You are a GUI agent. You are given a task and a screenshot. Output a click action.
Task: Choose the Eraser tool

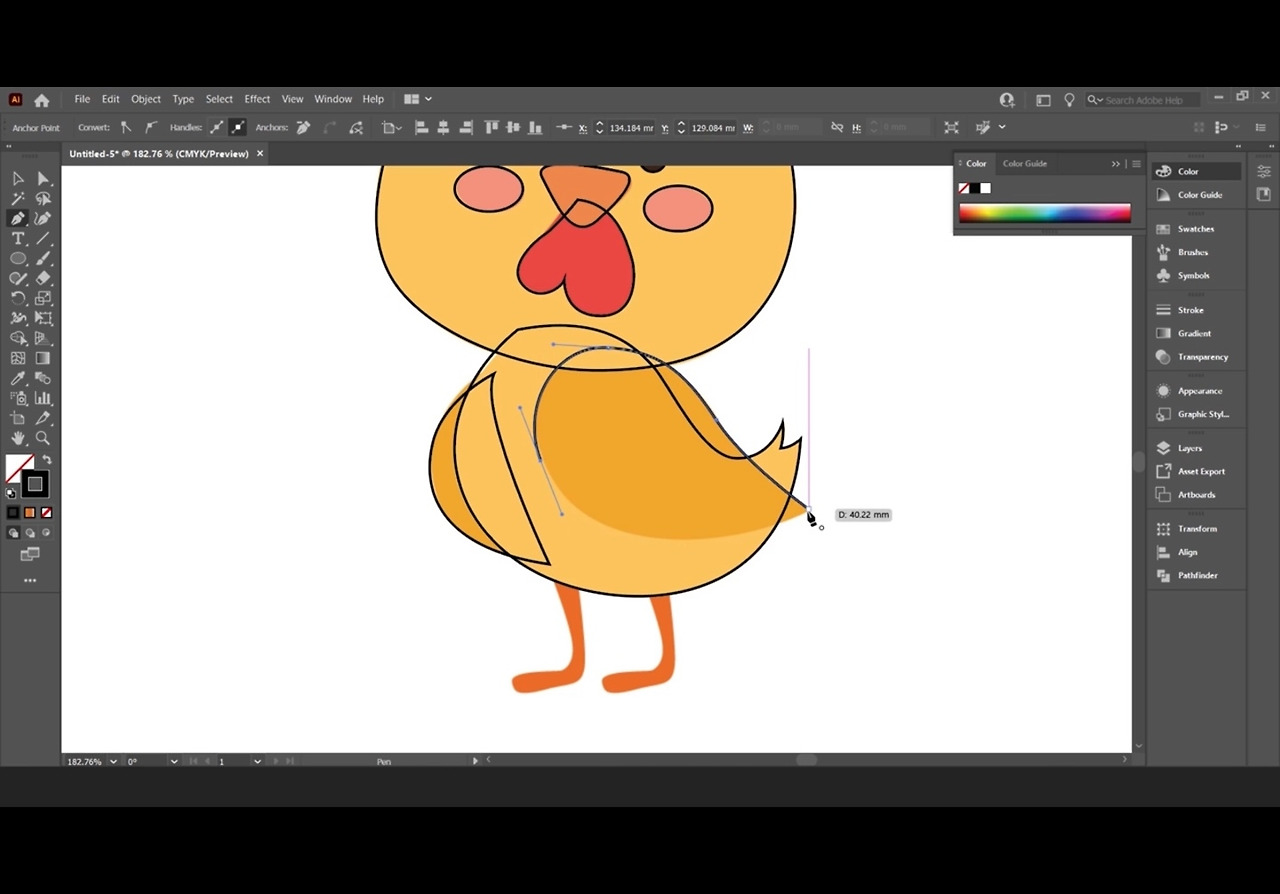point(43,278)
